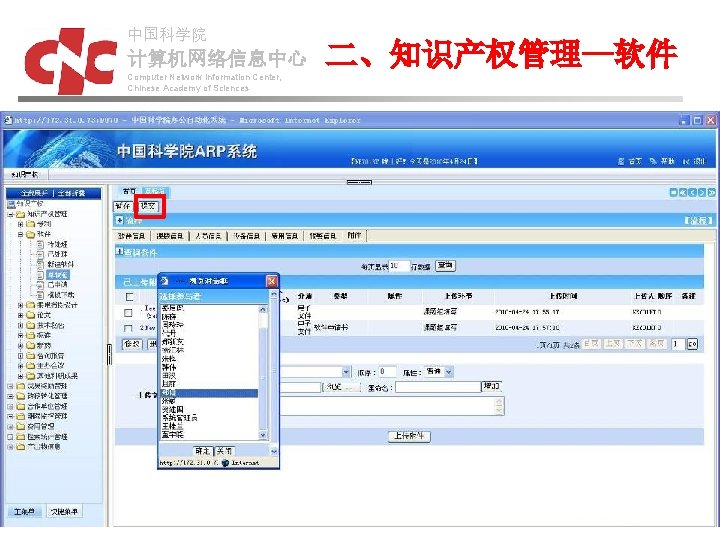Select the highlighted name in participant list

pos(209,393)
